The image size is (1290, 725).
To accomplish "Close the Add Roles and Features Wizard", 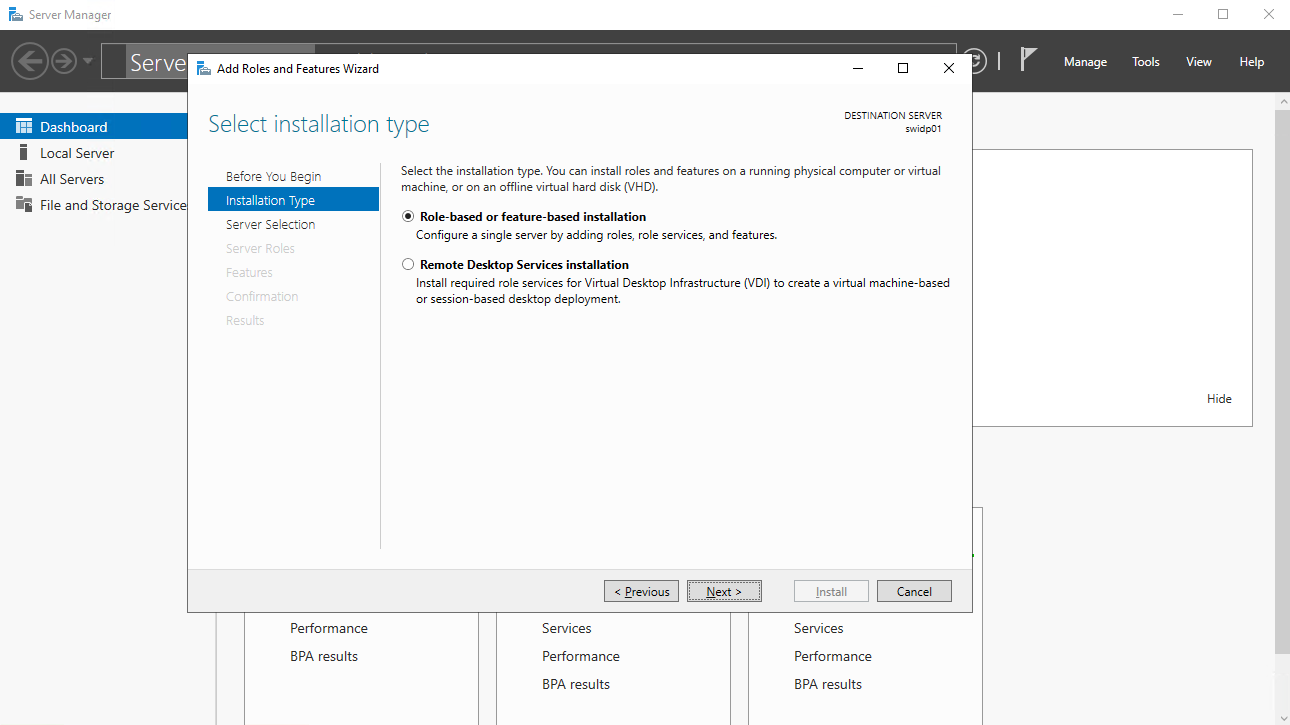I will point(949,69).
